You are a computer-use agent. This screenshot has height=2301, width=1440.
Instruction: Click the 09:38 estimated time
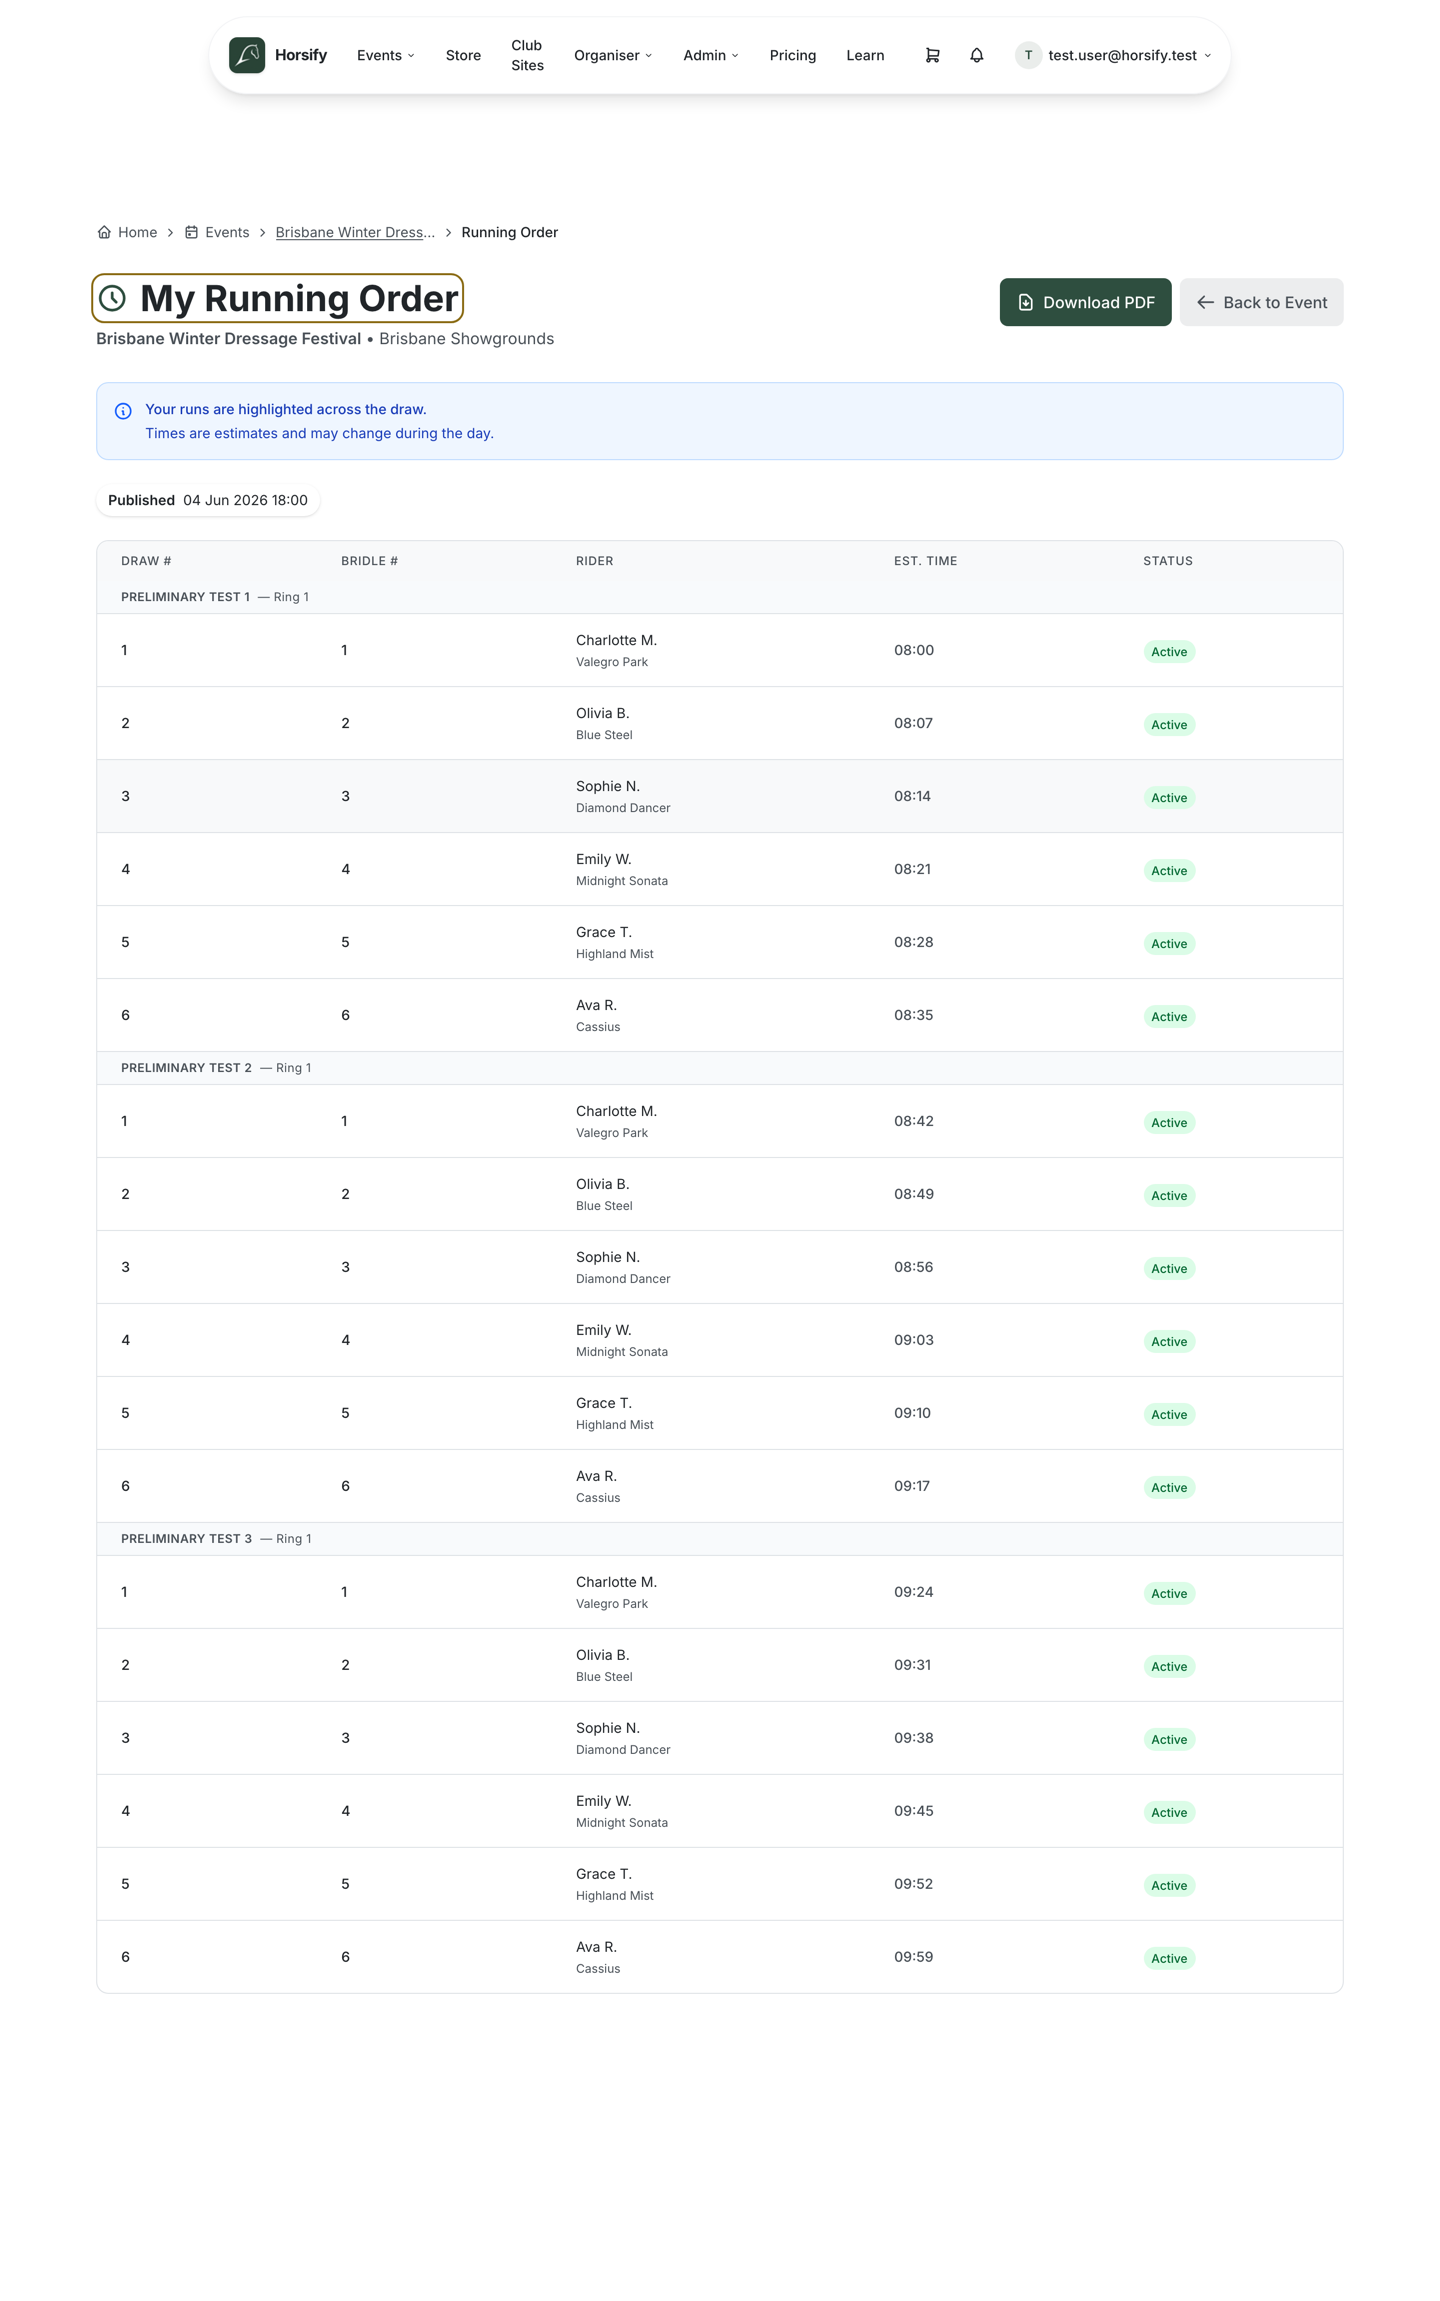coord(913,1738)
